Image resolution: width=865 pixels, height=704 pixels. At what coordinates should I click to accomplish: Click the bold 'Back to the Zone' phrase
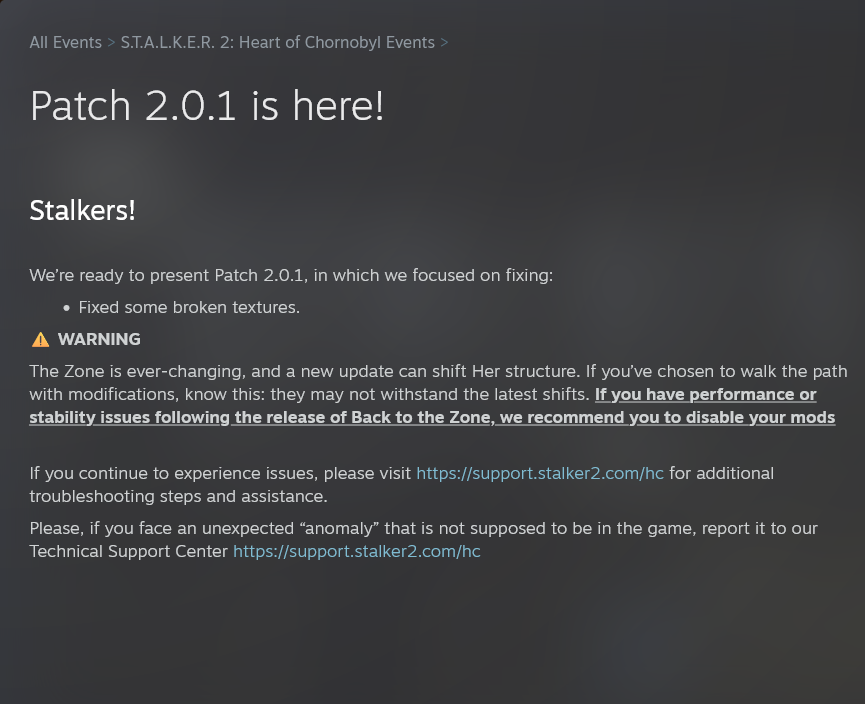(x=421, y=418)
